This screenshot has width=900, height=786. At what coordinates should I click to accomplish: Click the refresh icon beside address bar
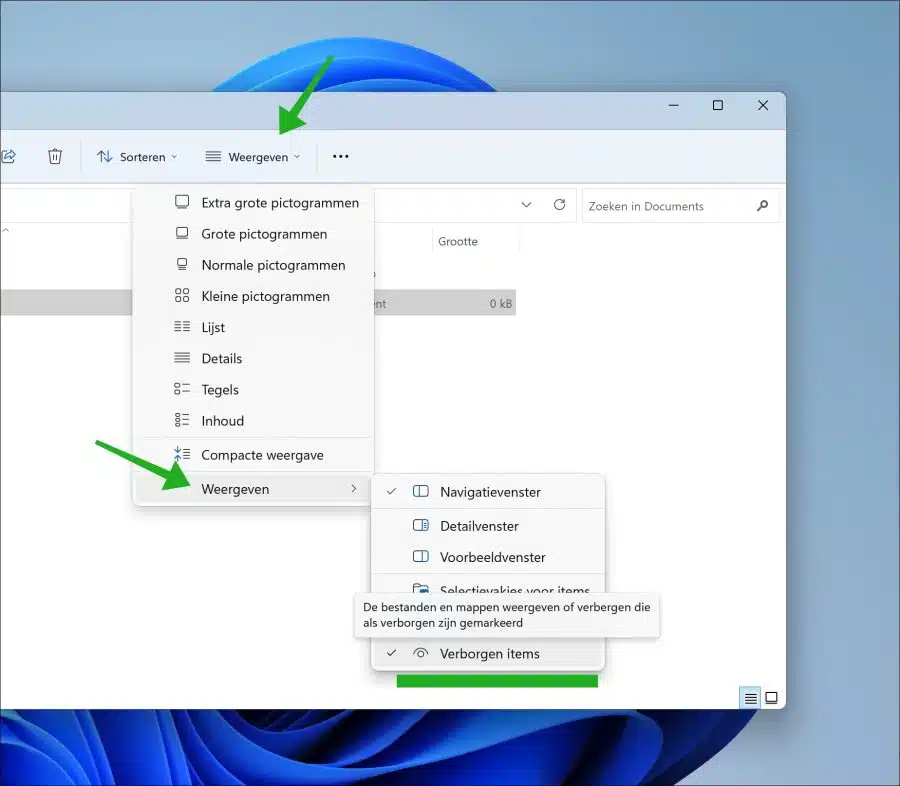pyautogui.click(x=559, y=205)
